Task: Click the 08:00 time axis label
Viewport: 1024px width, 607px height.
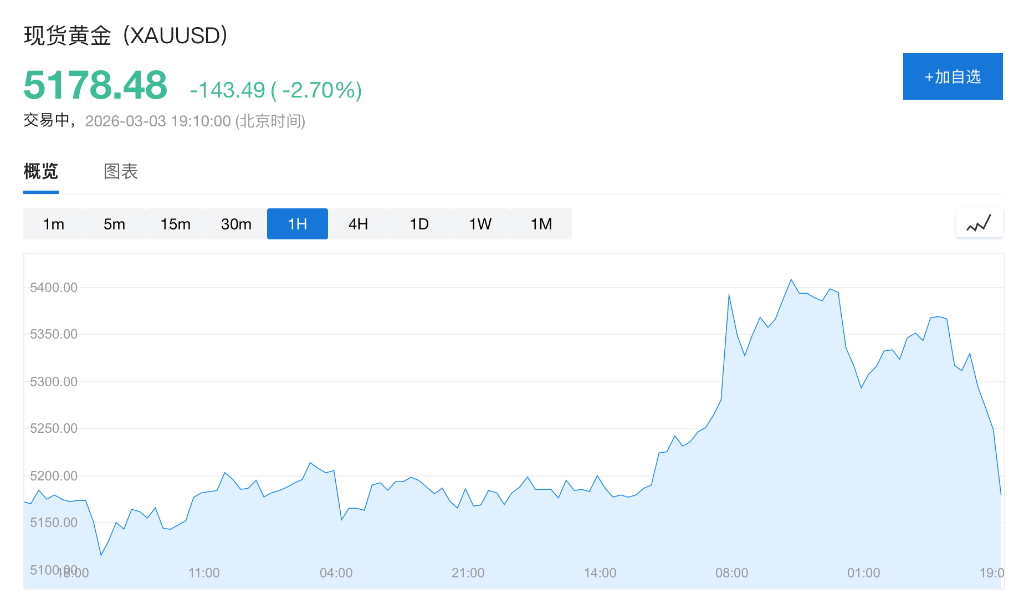Action: (x=732, y=573)
